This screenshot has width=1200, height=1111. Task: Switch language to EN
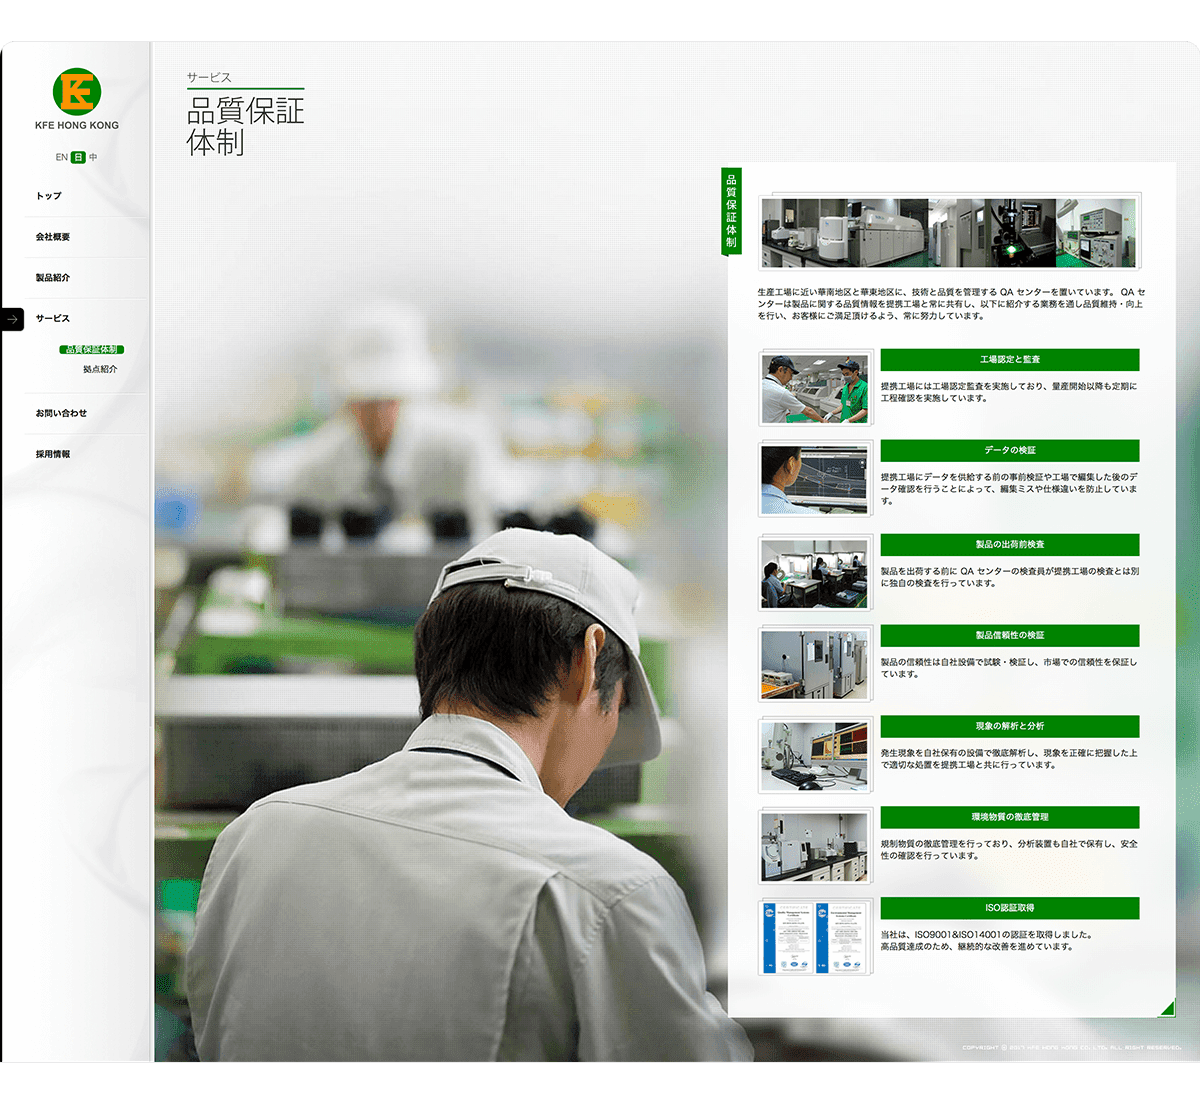click(x=61, y=157)
